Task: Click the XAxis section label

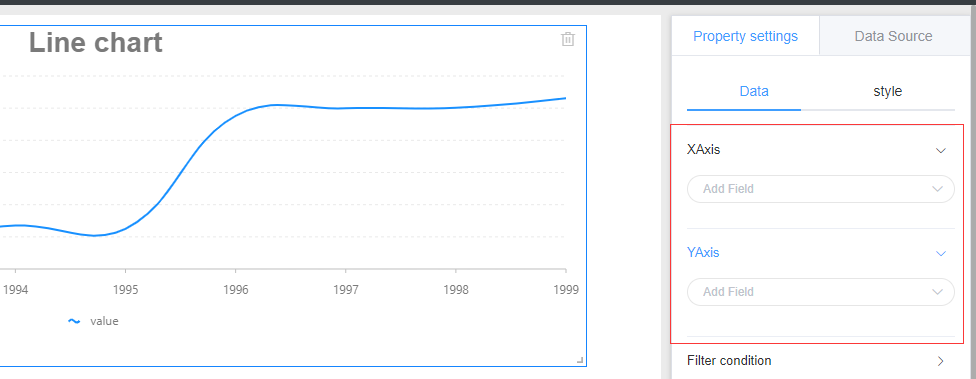Action: pyautogui.click(x=703, y=150)
